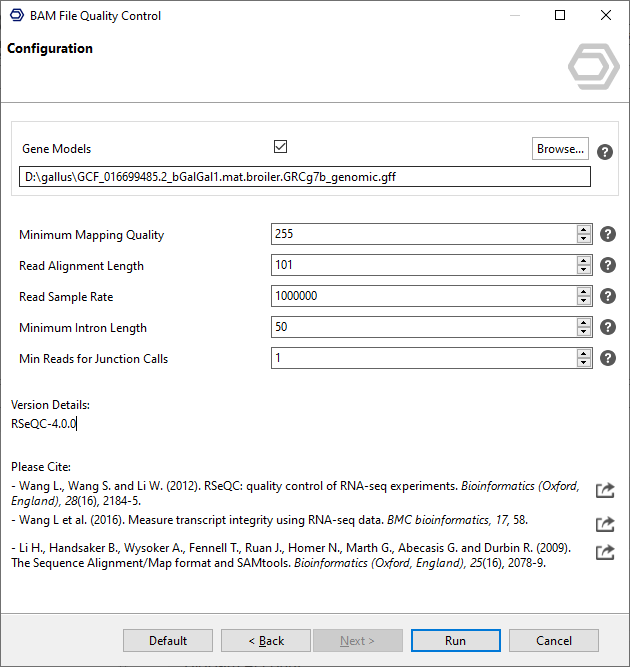Start the analysis with Run
This screenshot has height=667, width=630.
click(456, 641)
